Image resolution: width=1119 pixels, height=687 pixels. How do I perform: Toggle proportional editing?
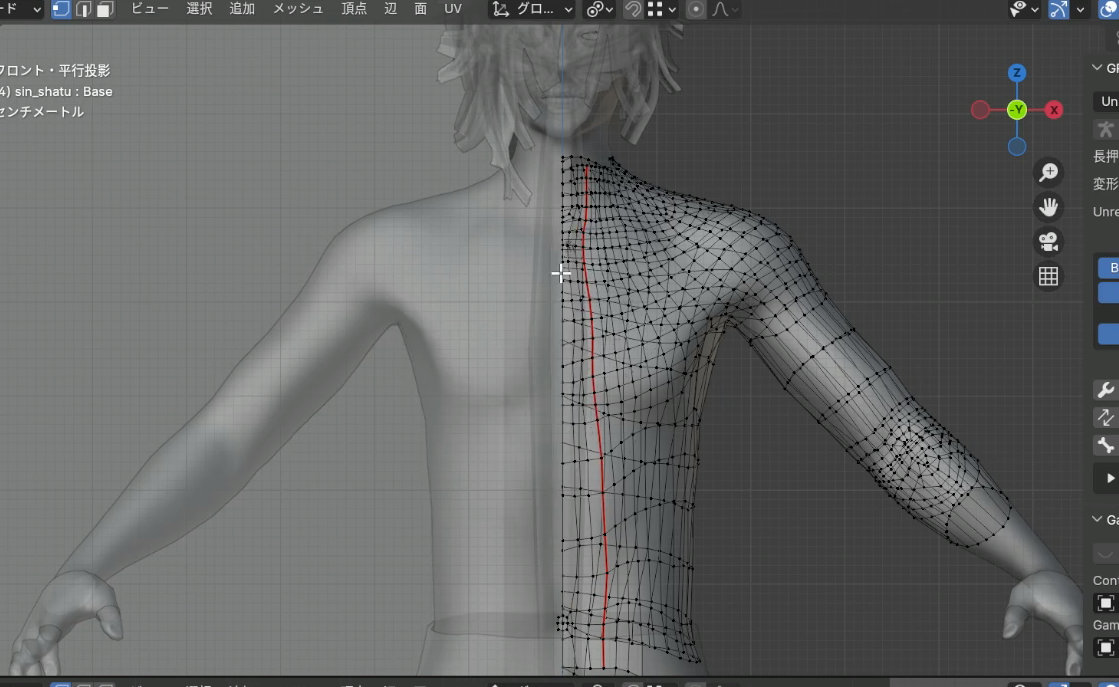pos(695,9)
